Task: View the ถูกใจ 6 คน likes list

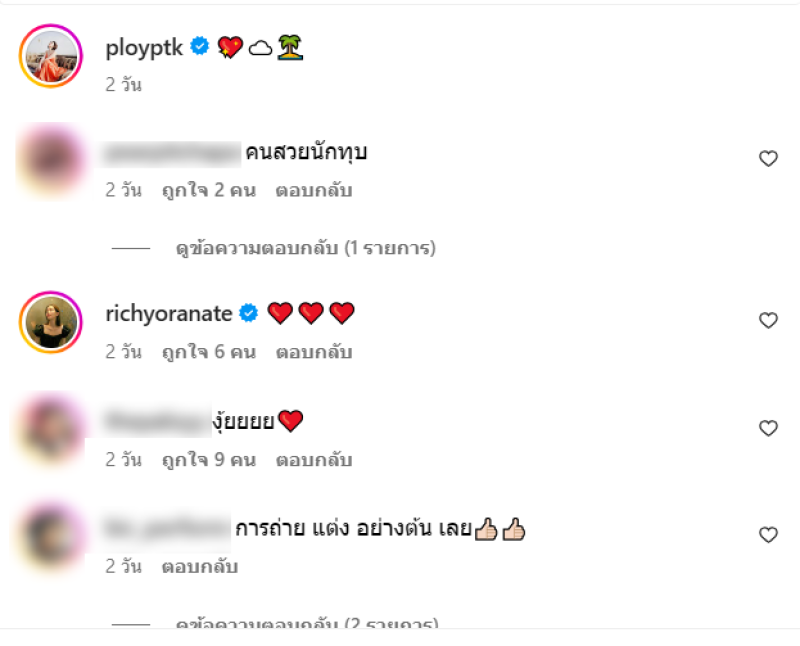Action: click(209, 352)
